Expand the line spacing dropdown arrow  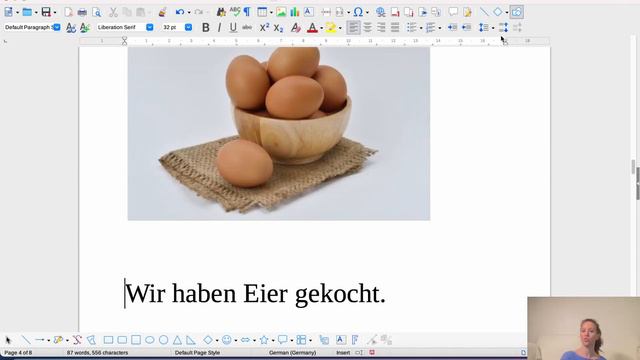[493, 28]
